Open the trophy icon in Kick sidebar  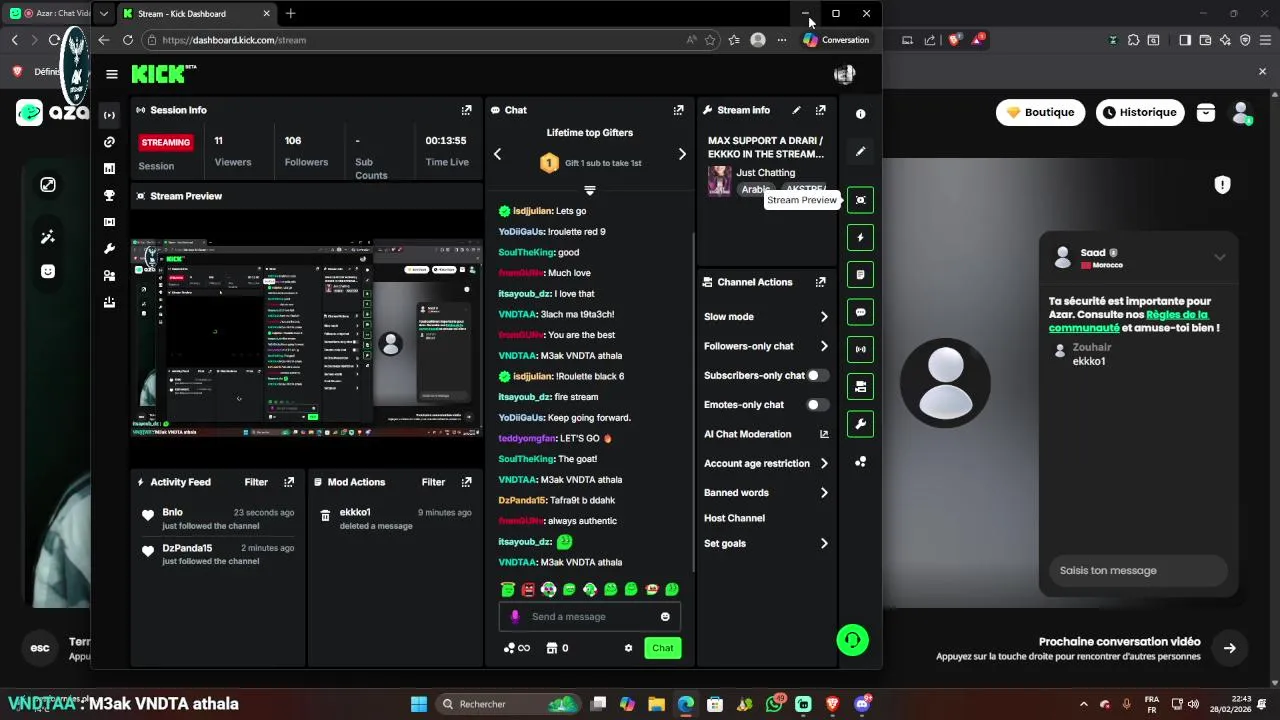click(110, 195)
